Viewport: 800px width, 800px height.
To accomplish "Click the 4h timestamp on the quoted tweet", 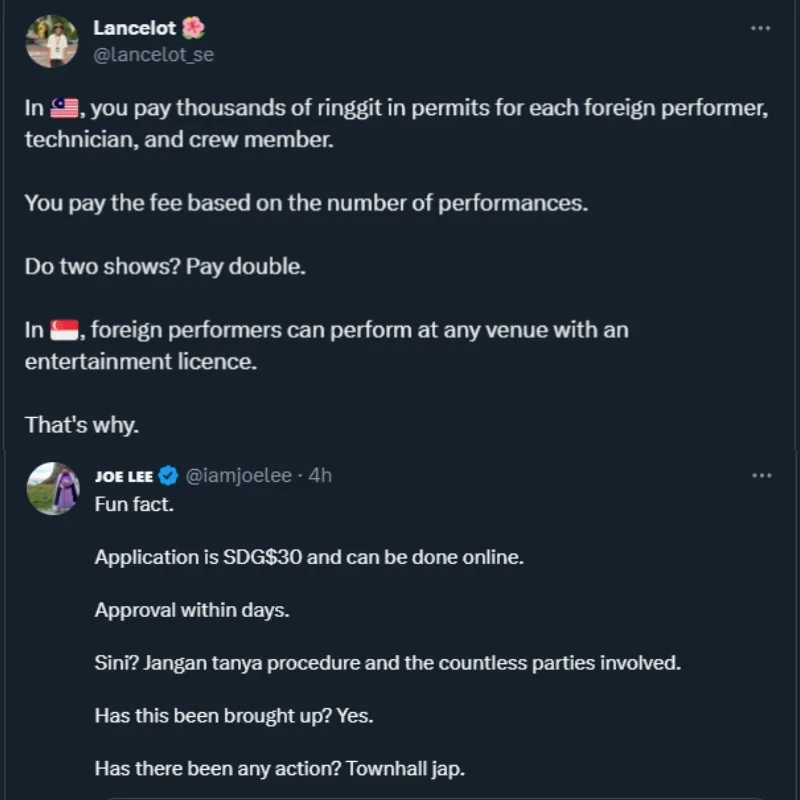I will tap(320, 476).
